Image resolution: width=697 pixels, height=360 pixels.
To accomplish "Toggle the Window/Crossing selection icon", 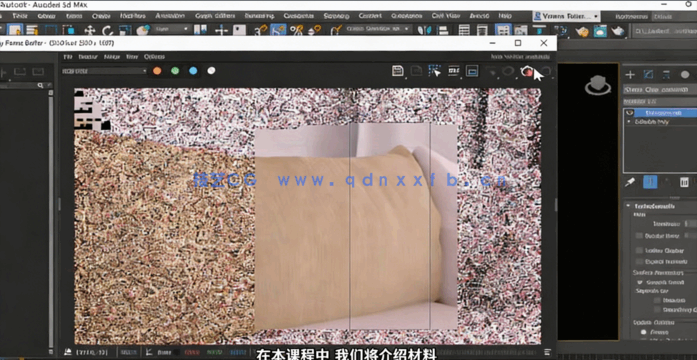I will point(68,30).
